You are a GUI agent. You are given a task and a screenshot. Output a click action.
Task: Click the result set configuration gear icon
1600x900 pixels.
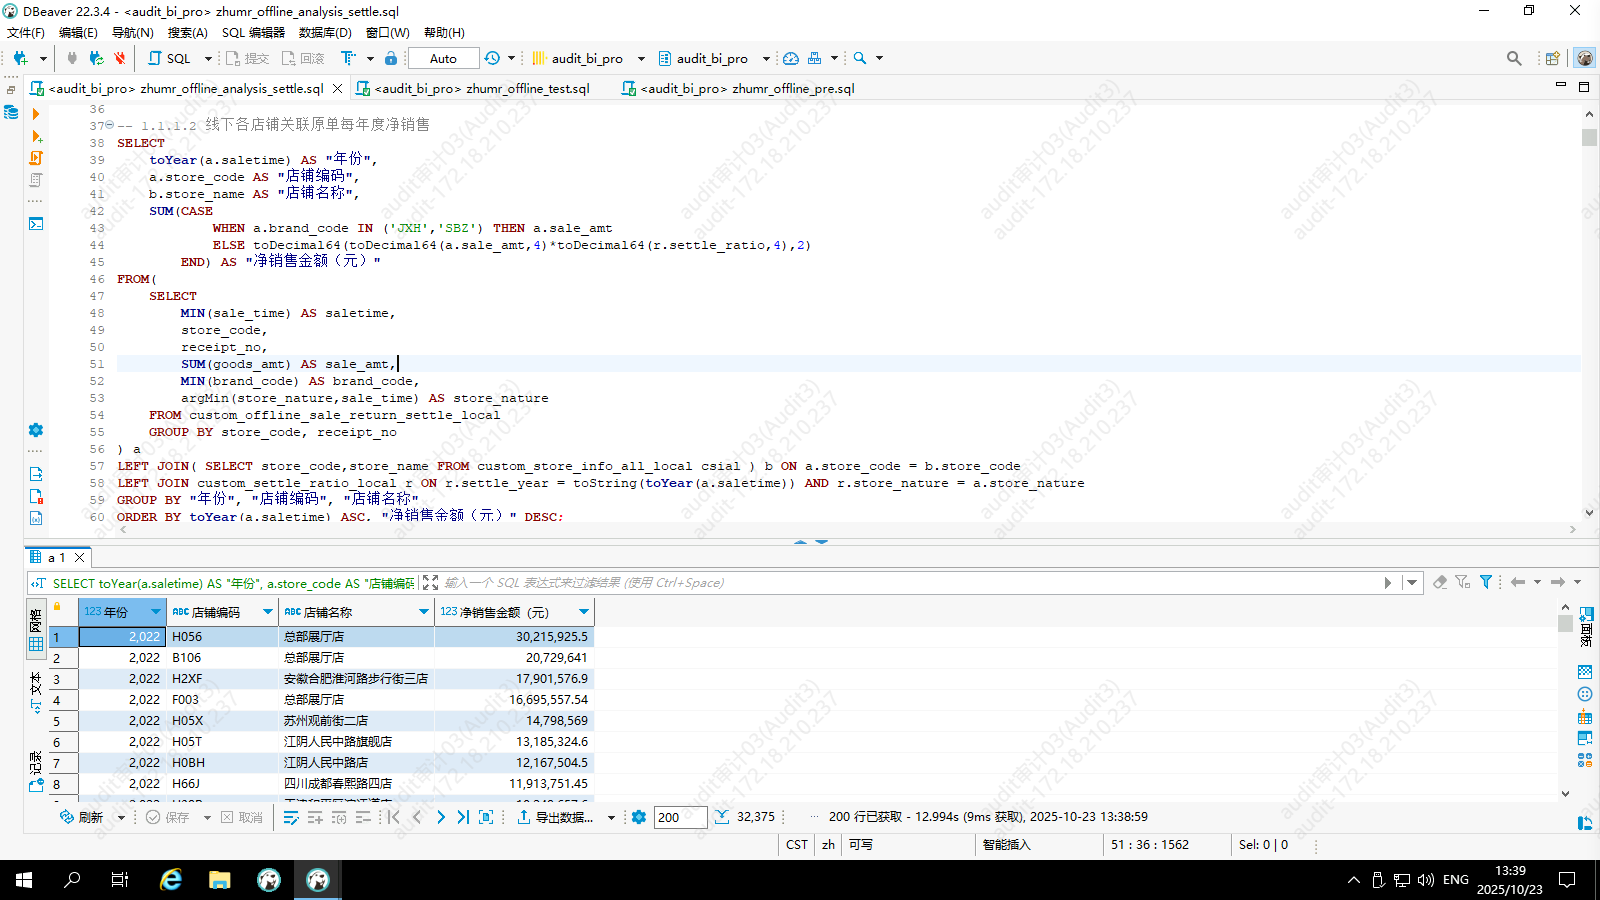pyautogui.click(x=639, y=817)
